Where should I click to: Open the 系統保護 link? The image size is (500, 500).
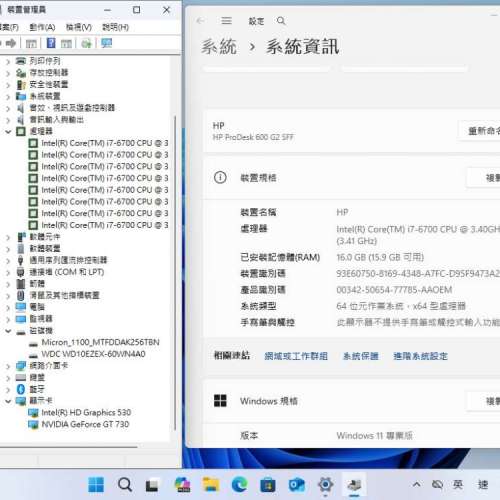[361, 356]
